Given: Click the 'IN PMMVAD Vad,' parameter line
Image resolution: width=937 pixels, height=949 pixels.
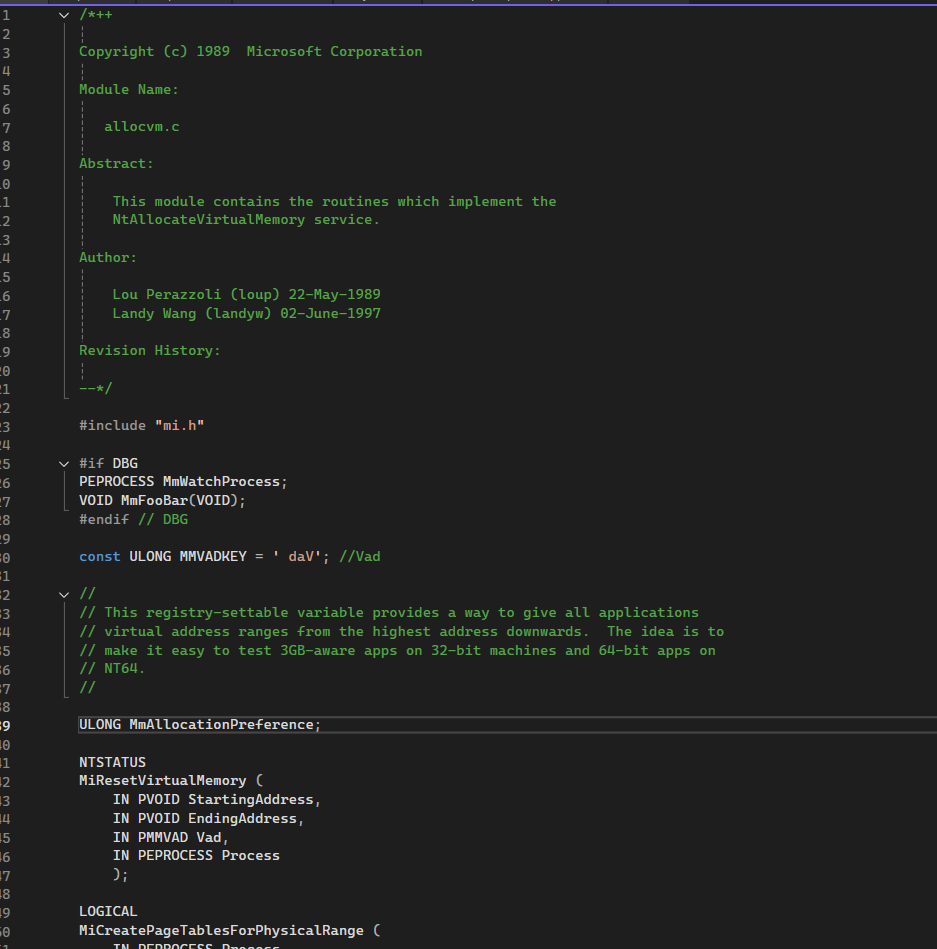Looking at the screenshot, I should [x=171, y=838].
